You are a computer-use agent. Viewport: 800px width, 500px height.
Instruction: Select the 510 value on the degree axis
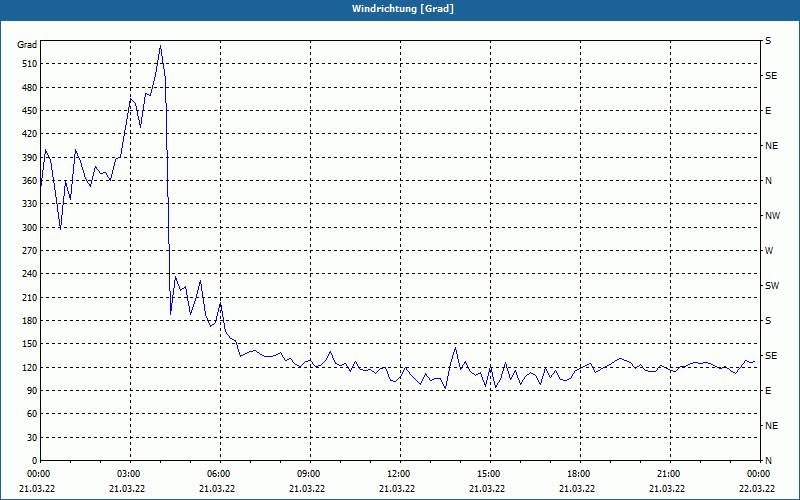coord(30,64)
